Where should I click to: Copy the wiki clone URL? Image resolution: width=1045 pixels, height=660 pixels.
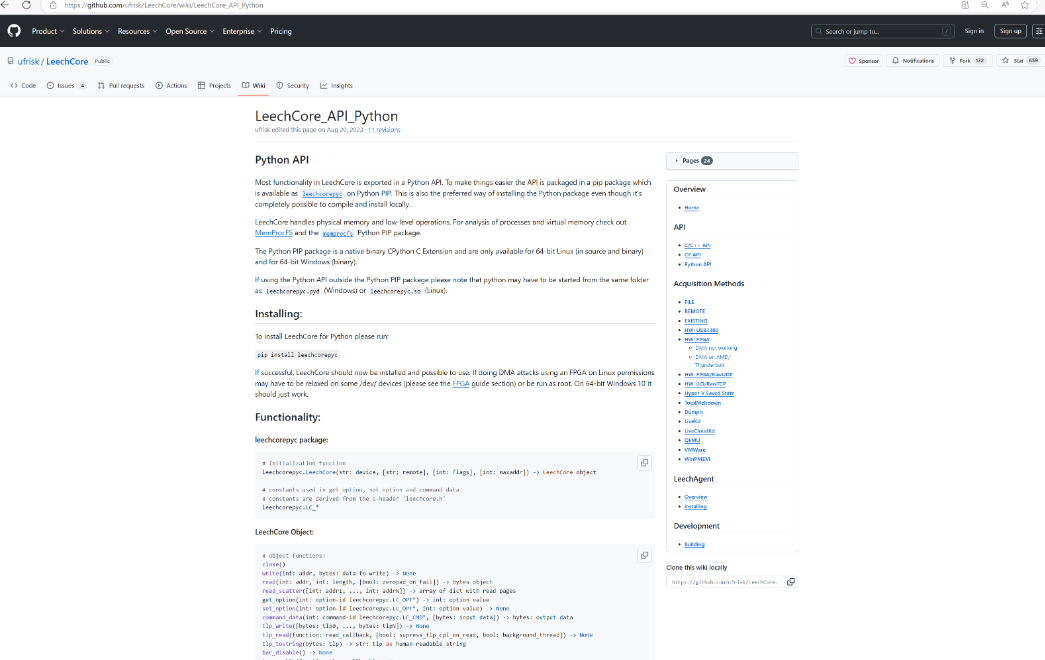tap(791, 582)
